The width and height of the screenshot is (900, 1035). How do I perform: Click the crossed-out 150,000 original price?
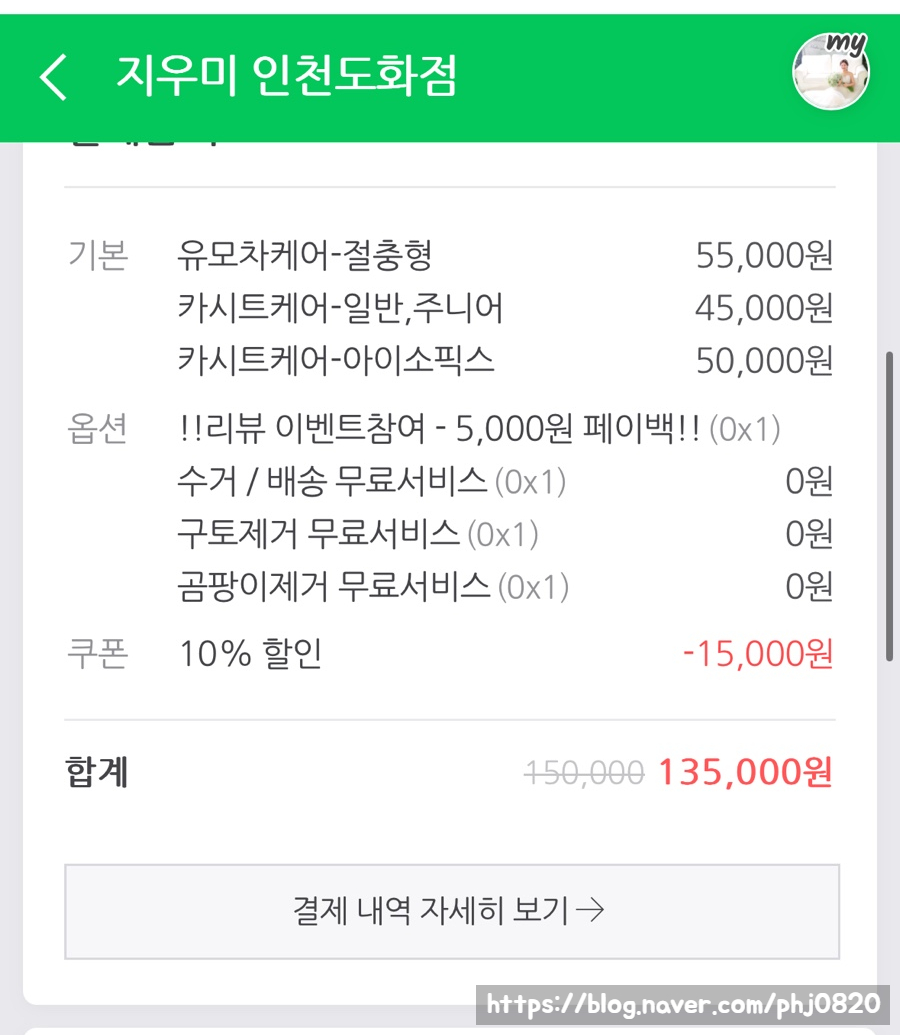click(584, 772)
